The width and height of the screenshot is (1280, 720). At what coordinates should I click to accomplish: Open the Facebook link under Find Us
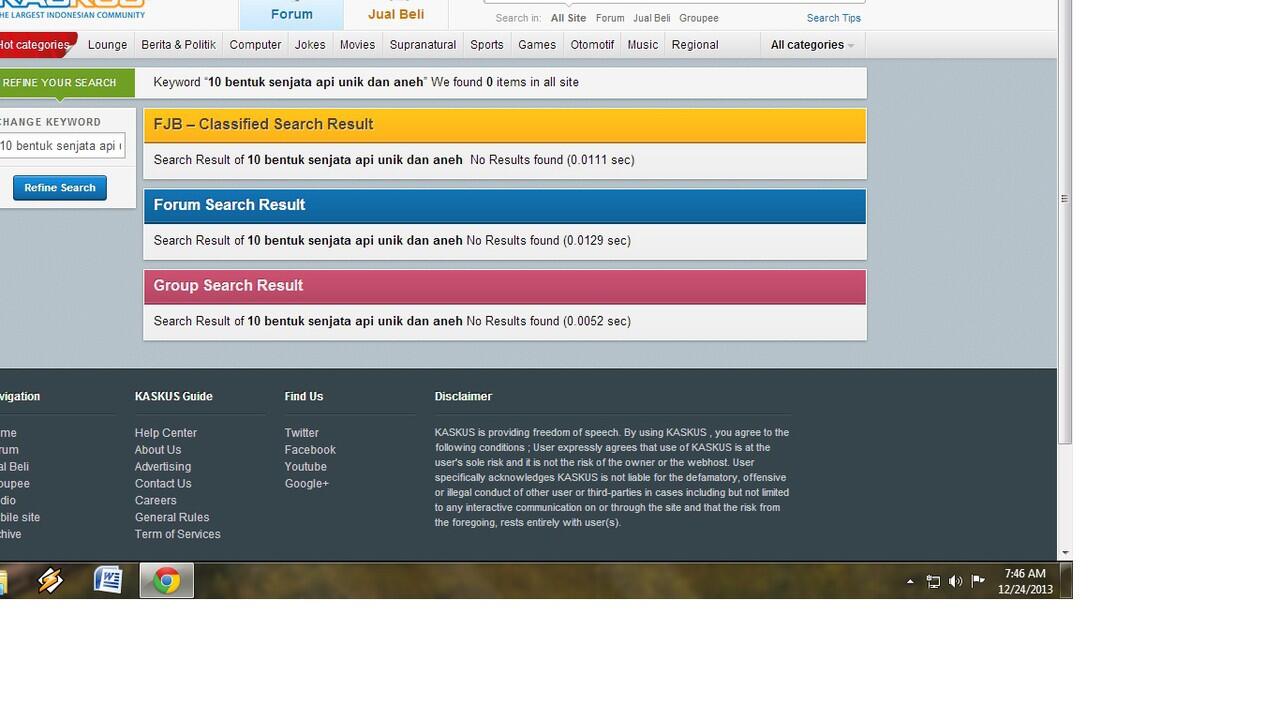coord(310,450)
